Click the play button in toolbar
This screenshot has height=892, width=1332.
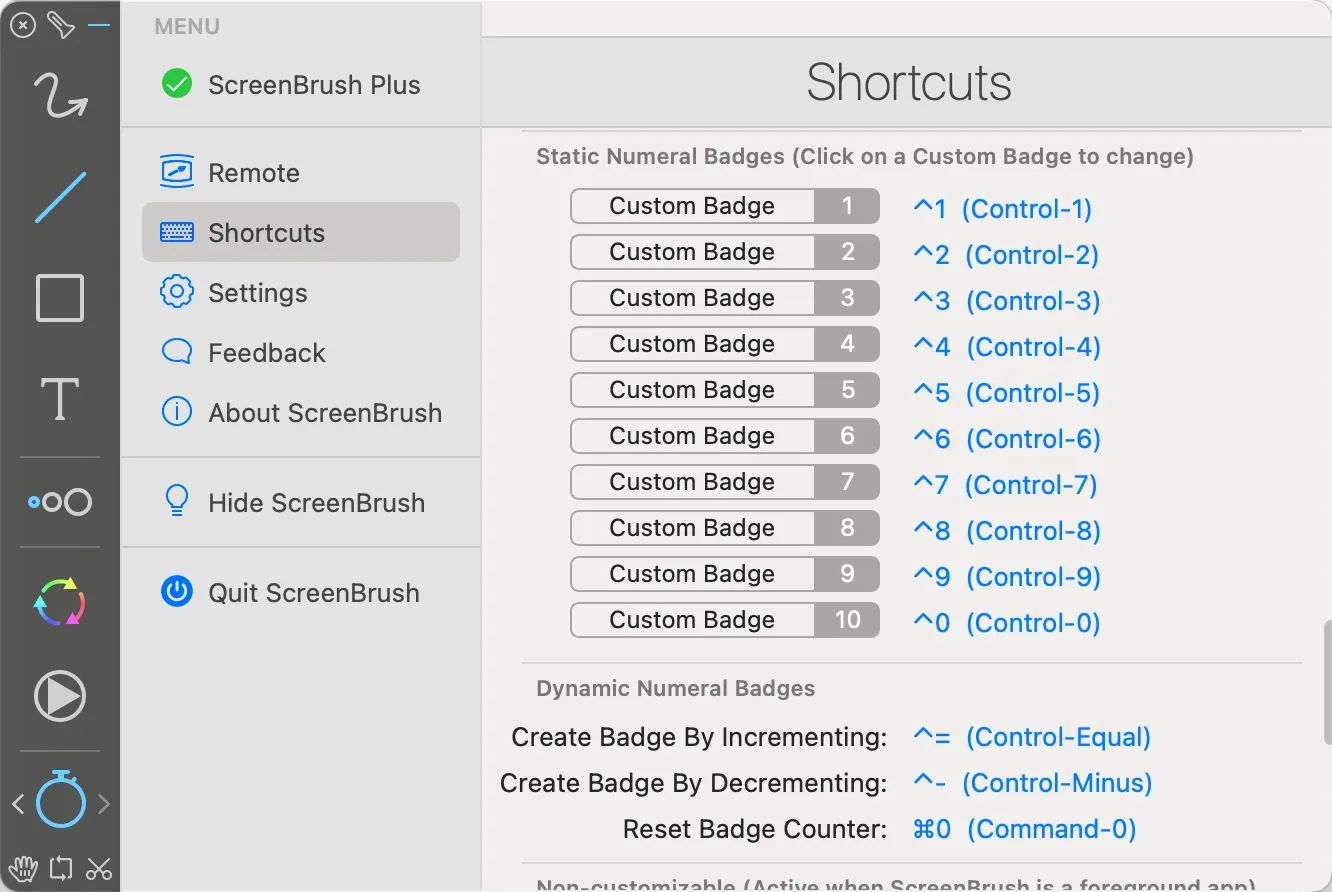(60, 696)
